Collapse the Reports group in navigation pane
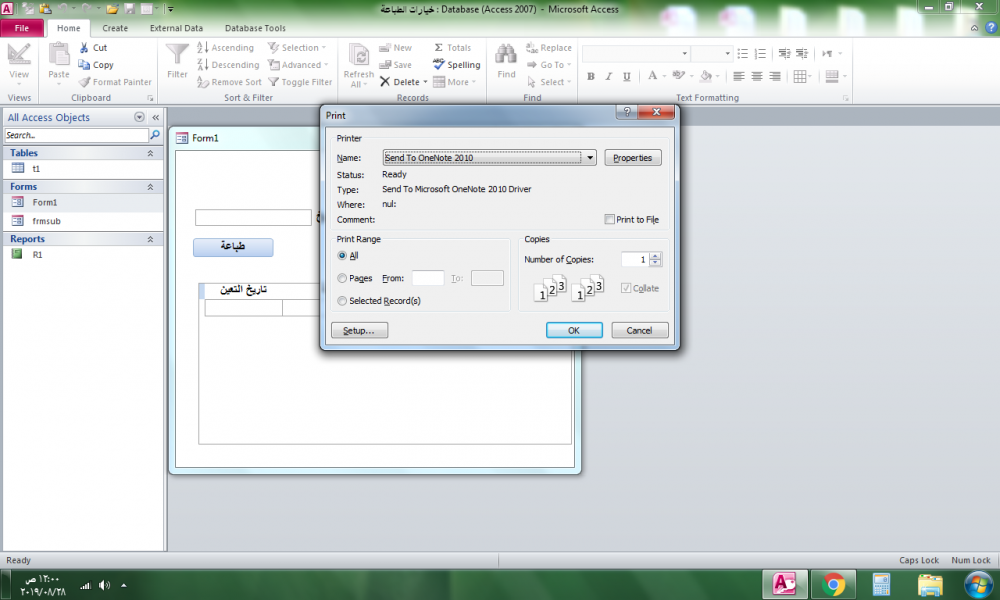The image size is (1000, 600). tap(151, 239)
